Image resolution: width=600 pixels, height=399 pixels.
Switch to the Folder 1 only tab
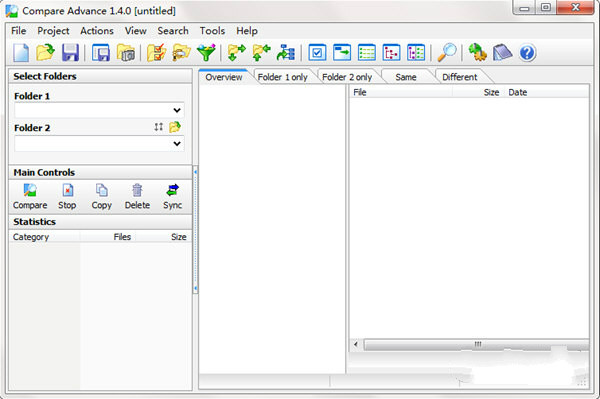pyautogui.click(x=283, y=77)
